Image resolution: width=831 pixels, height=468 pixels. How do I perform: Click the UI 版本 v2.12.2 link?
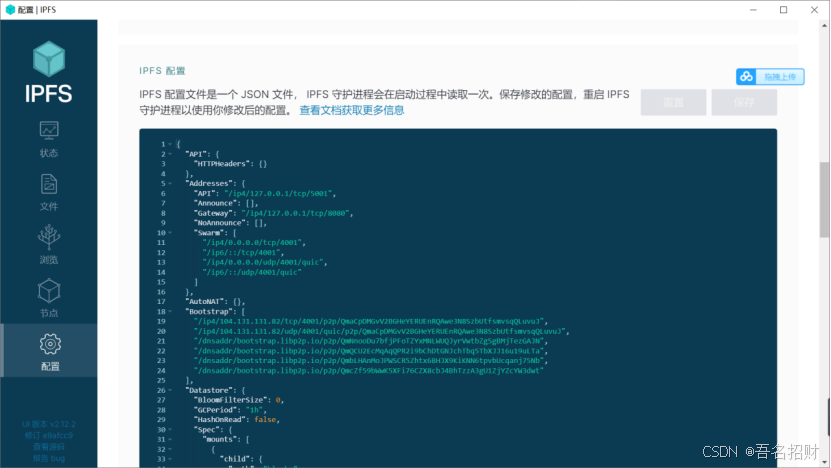tap(49, 424)
